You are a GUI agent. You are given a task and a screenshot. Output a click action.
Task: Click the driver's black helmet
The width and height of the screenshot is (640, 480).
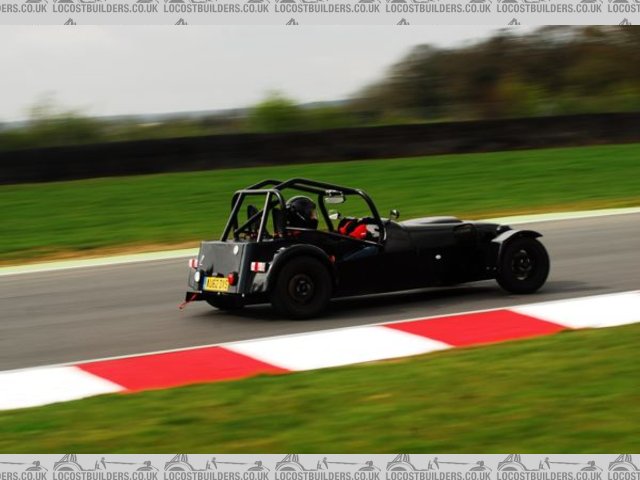tap(300, 210)
